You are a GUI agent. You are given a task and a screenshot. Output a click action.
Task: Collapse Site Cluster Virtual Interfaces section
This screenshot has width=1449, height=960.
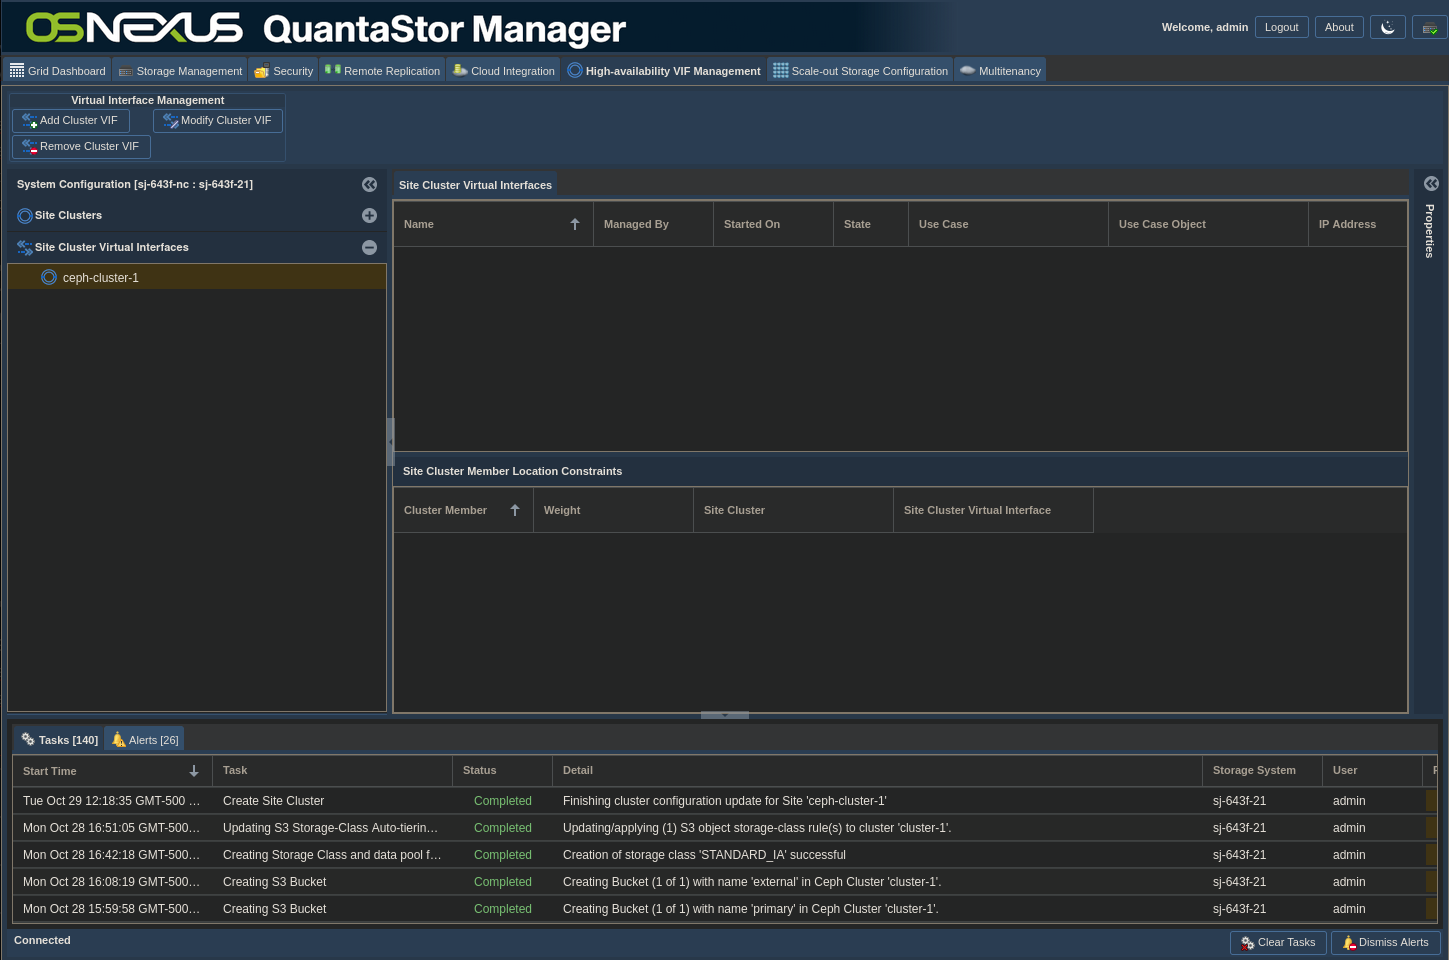369,248
